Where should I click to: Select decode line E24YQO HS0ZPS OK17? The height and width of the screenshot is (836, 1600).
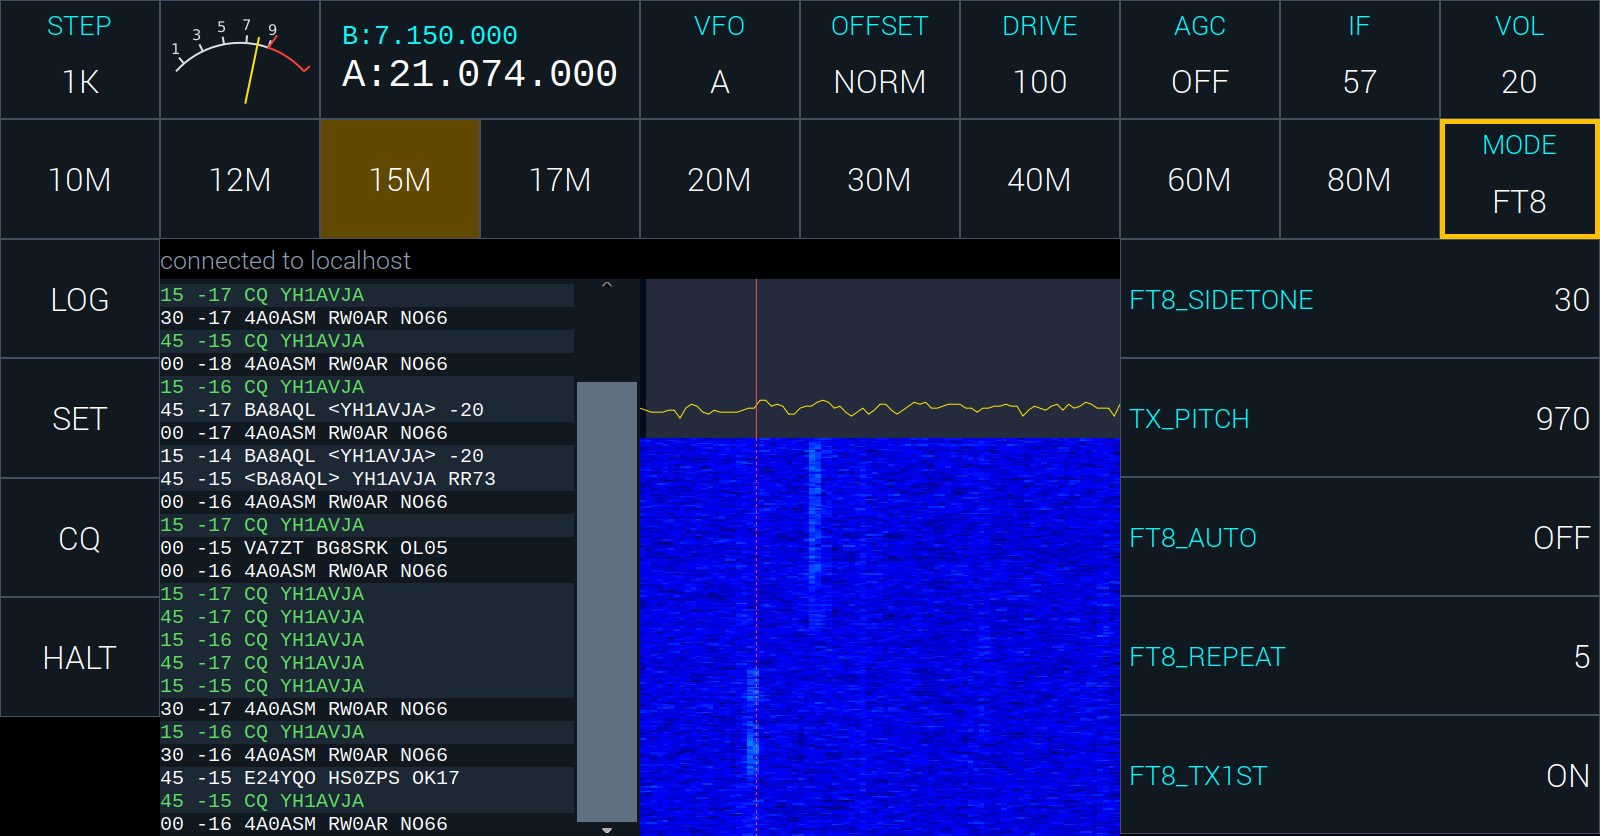tap(367, 778)
